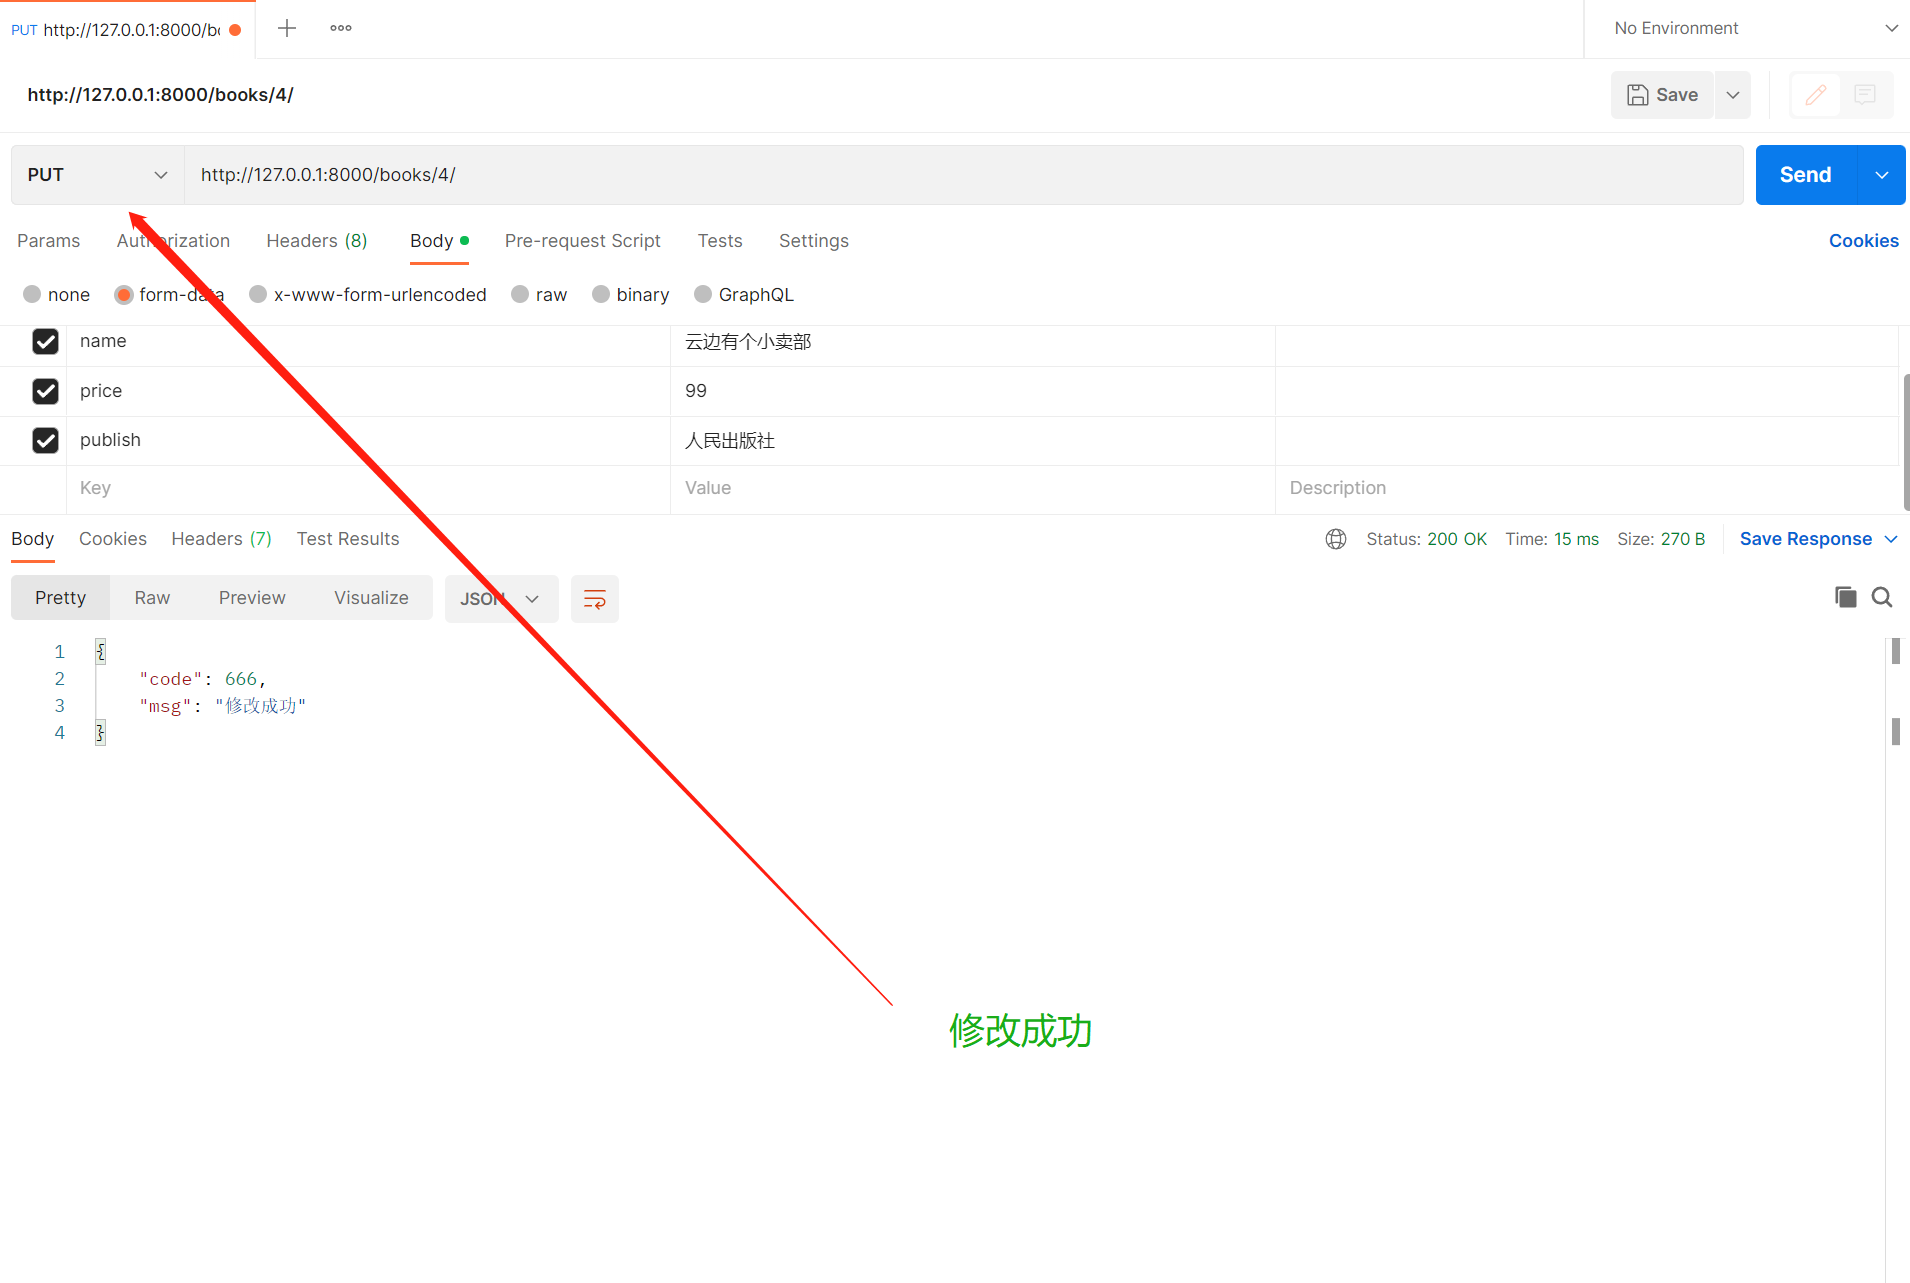Click the empty Key field
The height and width of the screenshot is (1283, 1910).
coord(368,488)
